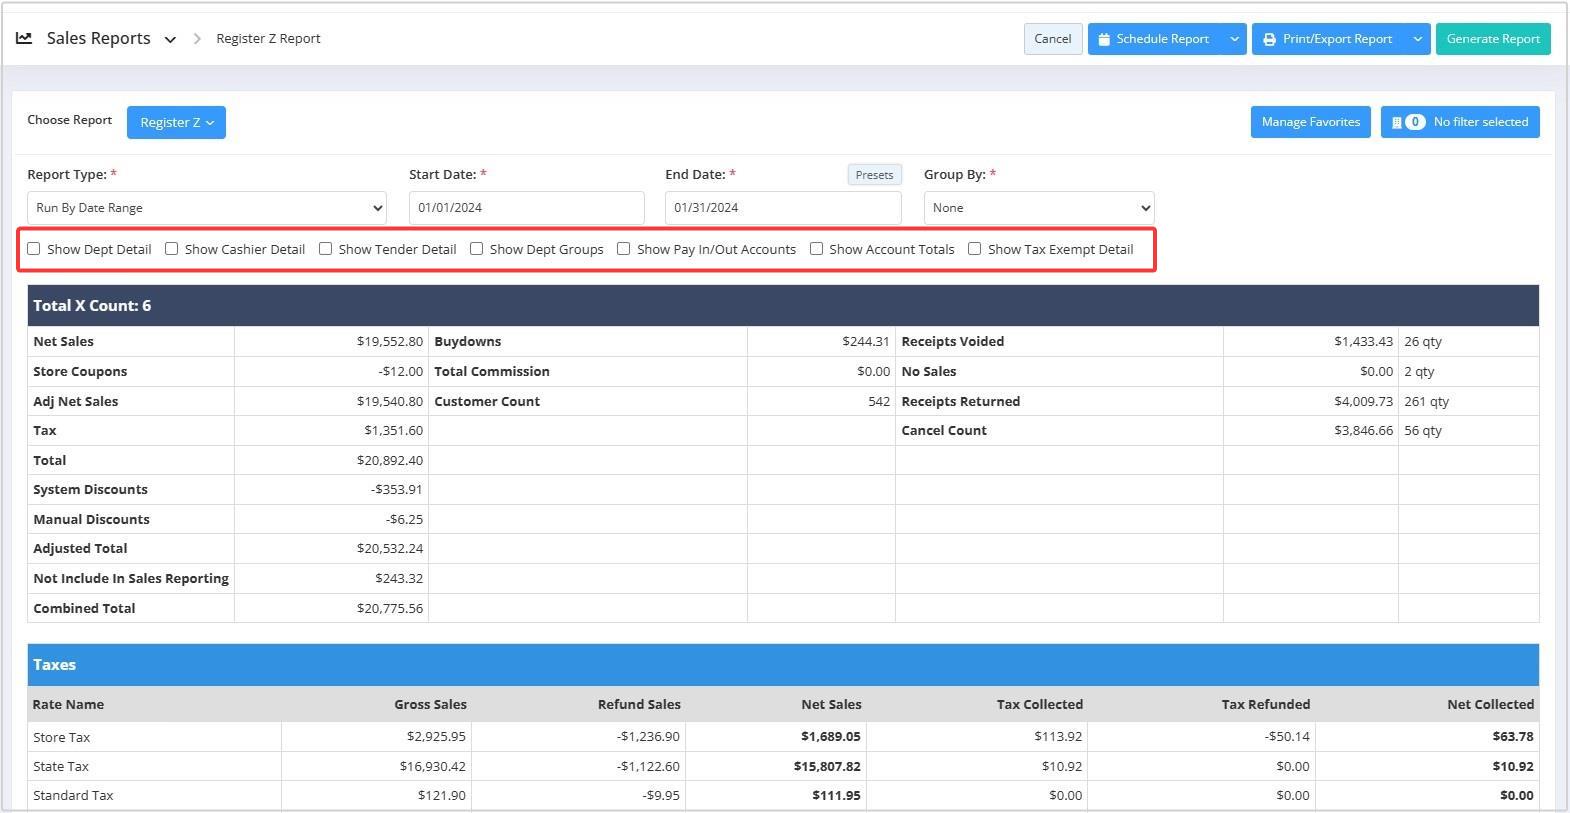Viewport: 1570px width, 813px height.
Task: Click the Adjusted Total value $20,532.24
Action: 389,549
